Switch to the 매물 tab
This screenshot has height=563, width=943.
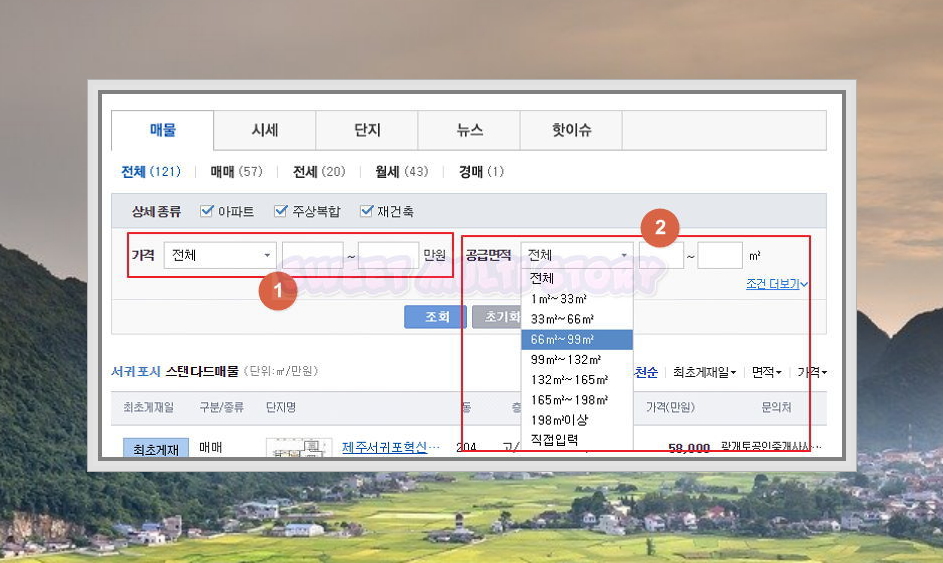[162, 130]
